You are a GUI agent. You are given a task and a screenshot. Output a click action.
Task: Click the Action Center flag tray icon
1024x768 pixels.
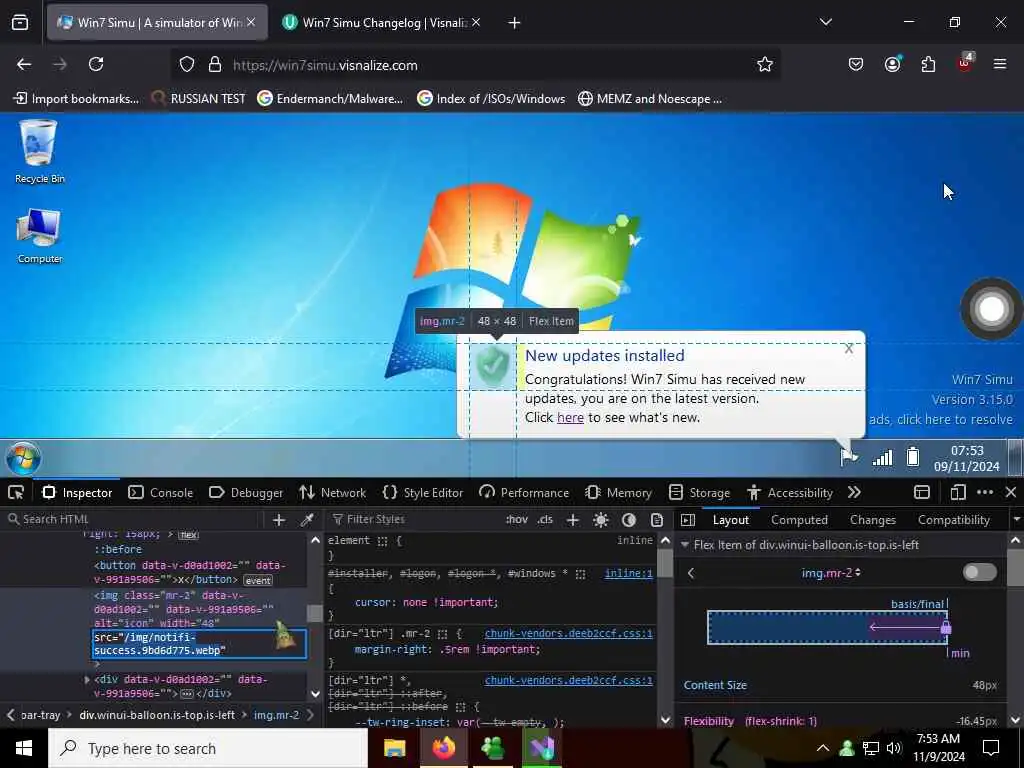(849, 456)
